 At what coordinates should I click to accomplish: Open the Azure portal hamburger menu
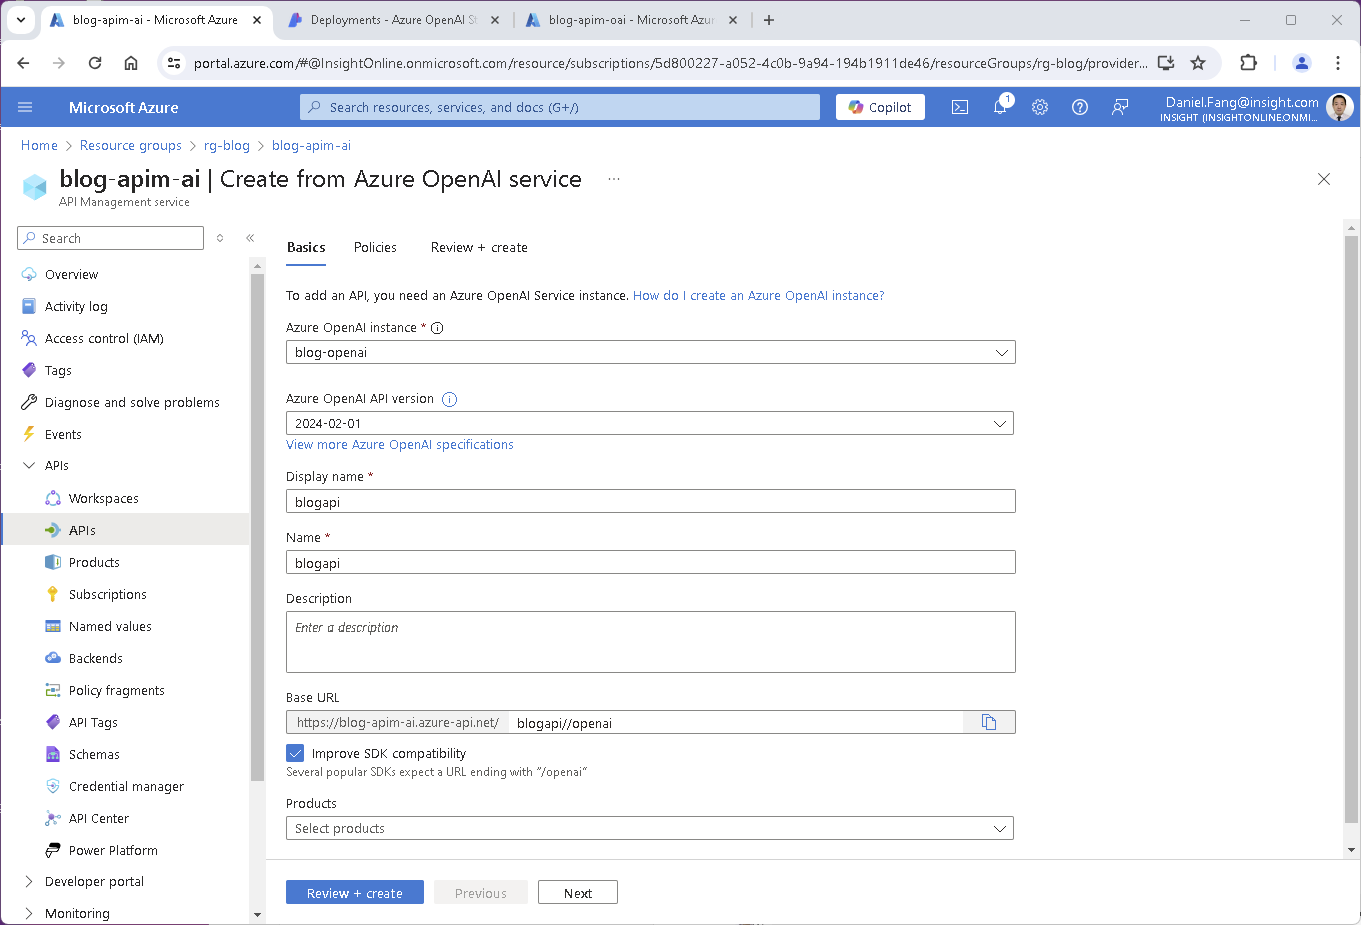25,107
